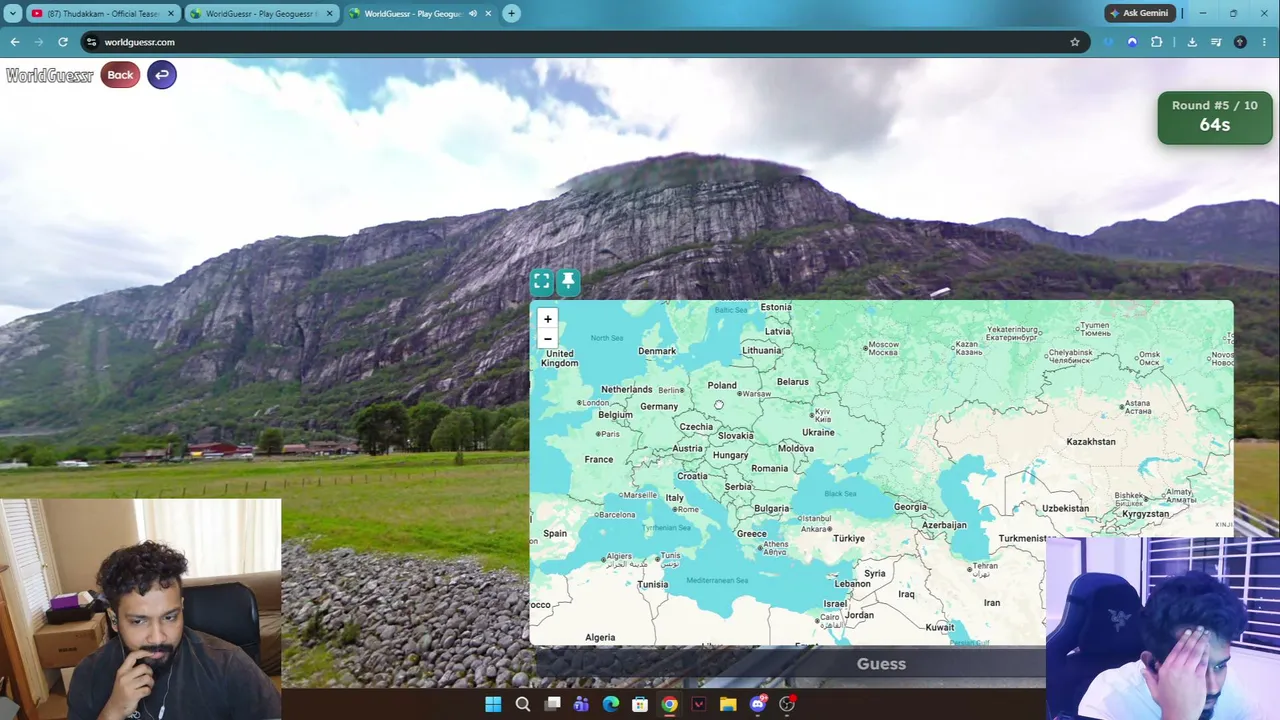View site information icon in address bar

tap(91, 42)
